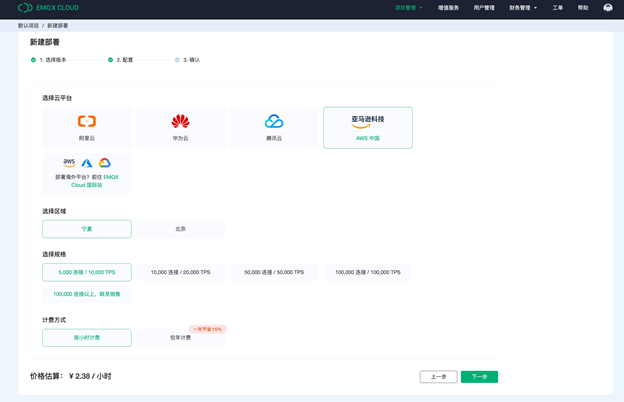624x402 pixels.
Task: Click the 上一步 button
Action: pos(438,377)
